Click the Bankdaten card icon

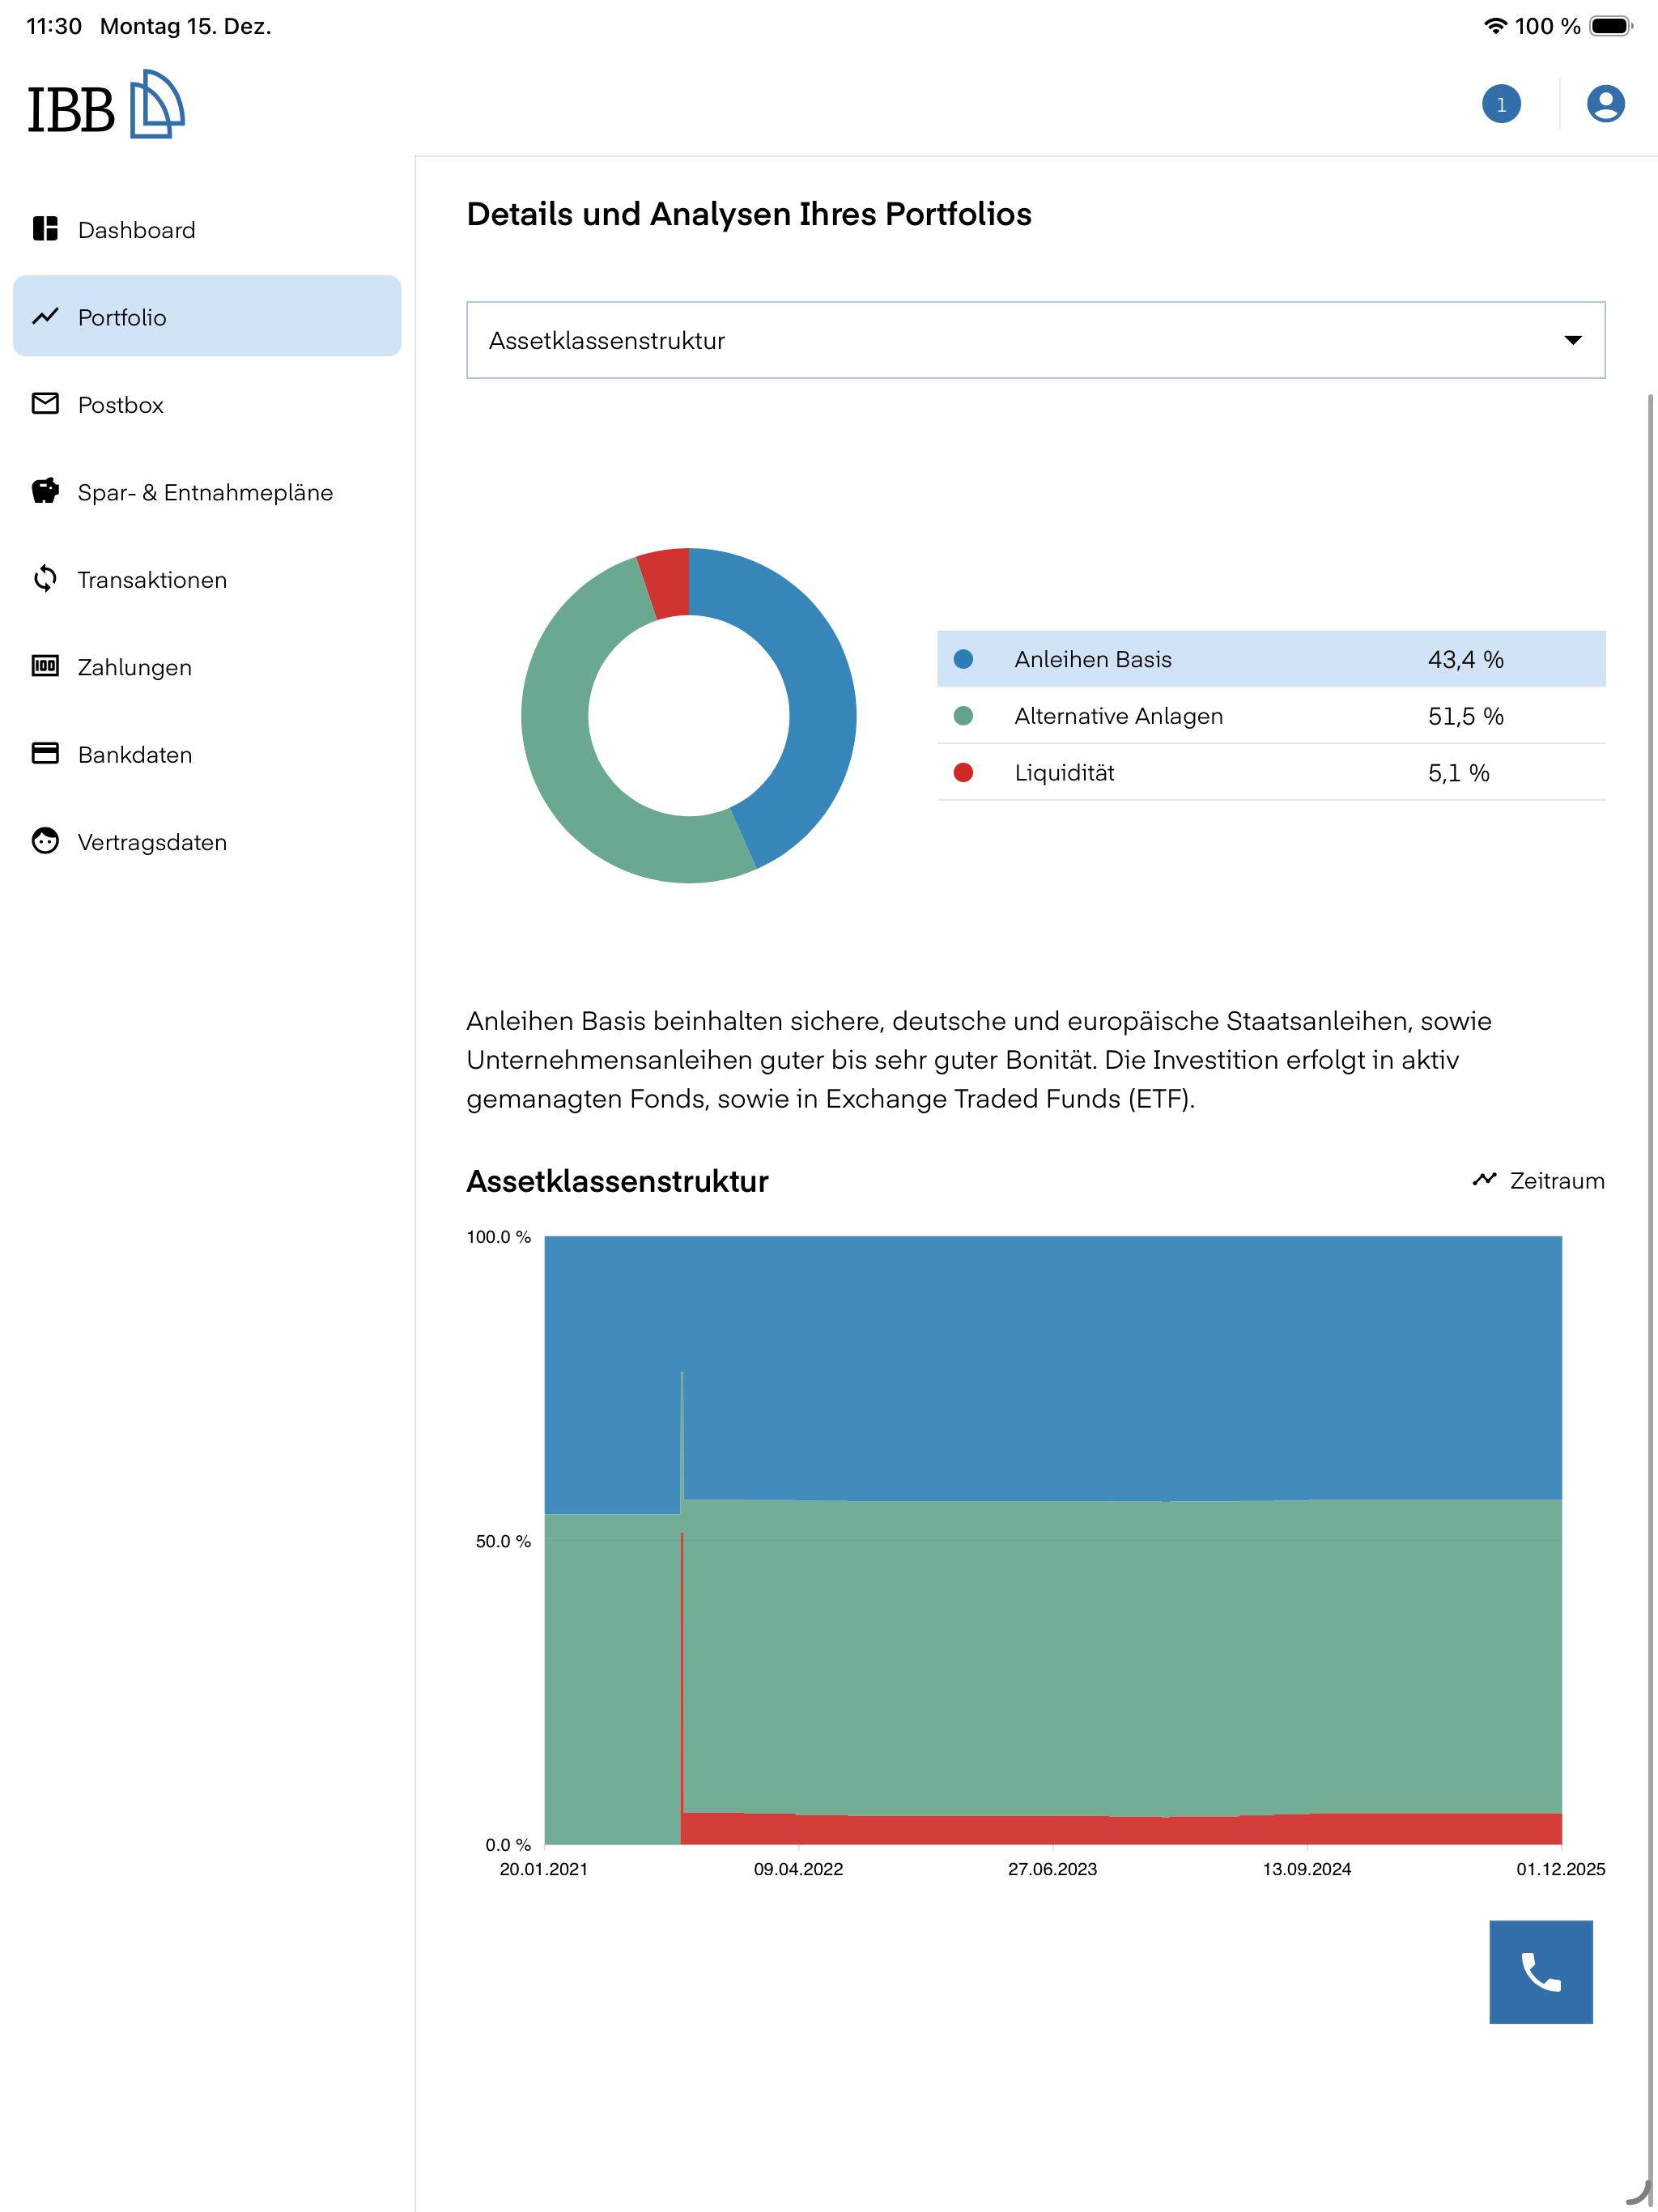point(45,753)
